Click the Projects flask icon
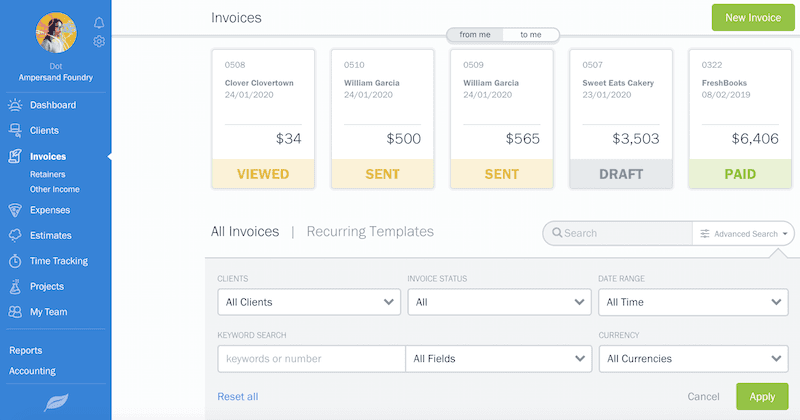This screenshot has width=800, height=420. click(x=15, y=286)
